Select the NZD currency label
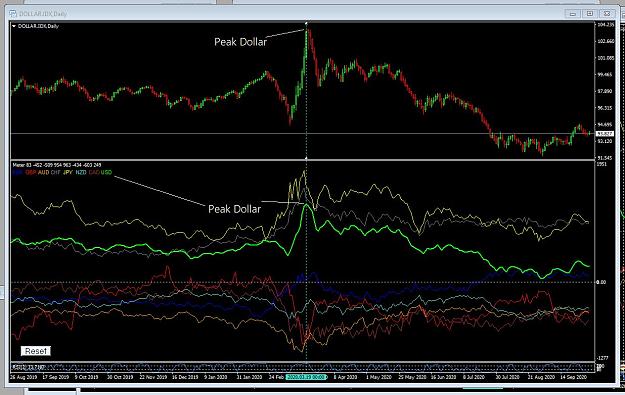Screen dimensions: 625x395 81,173
